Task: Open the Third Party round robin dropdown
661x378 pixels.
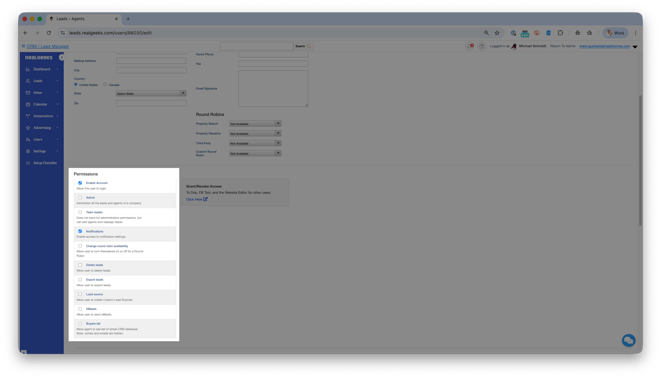Action: tap(255, 143)
